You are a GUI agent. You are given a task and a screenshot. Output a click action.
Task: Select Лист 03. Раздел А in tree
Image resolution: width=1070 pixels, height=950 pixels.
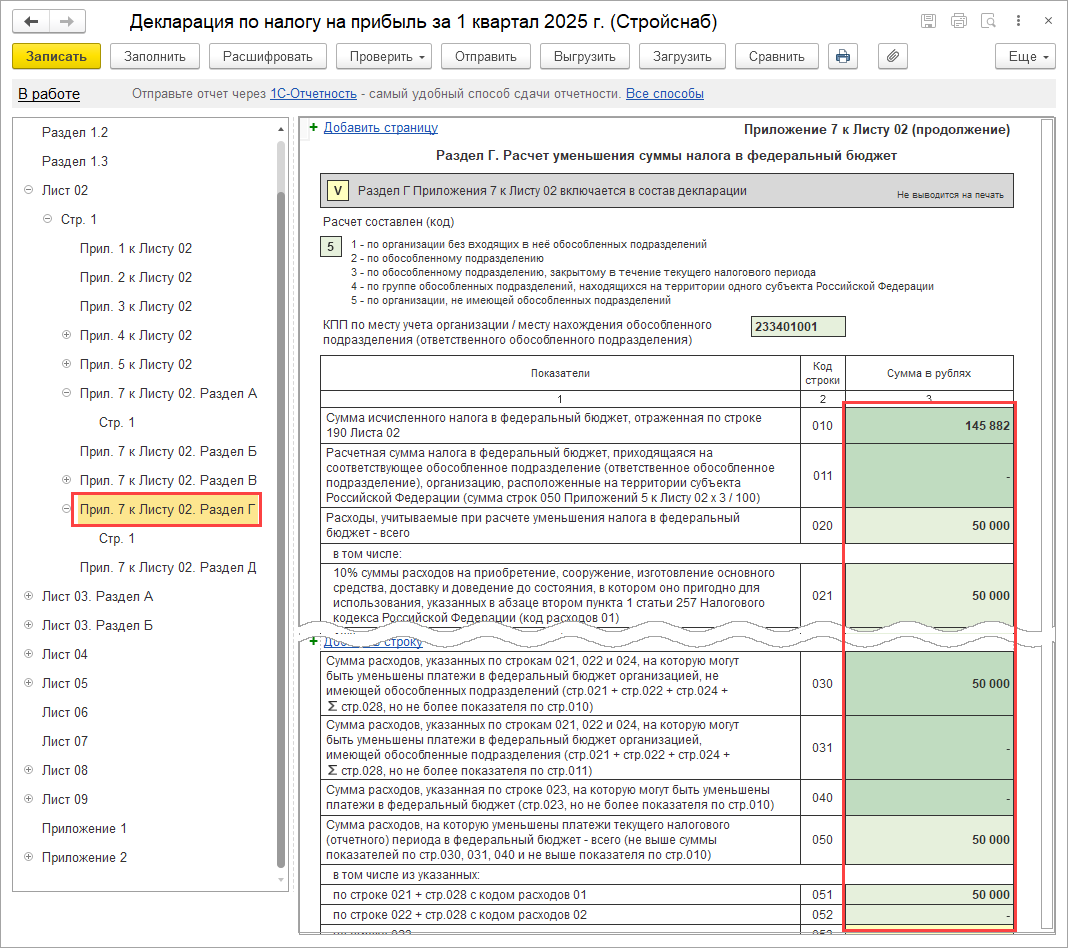(97, 596)
